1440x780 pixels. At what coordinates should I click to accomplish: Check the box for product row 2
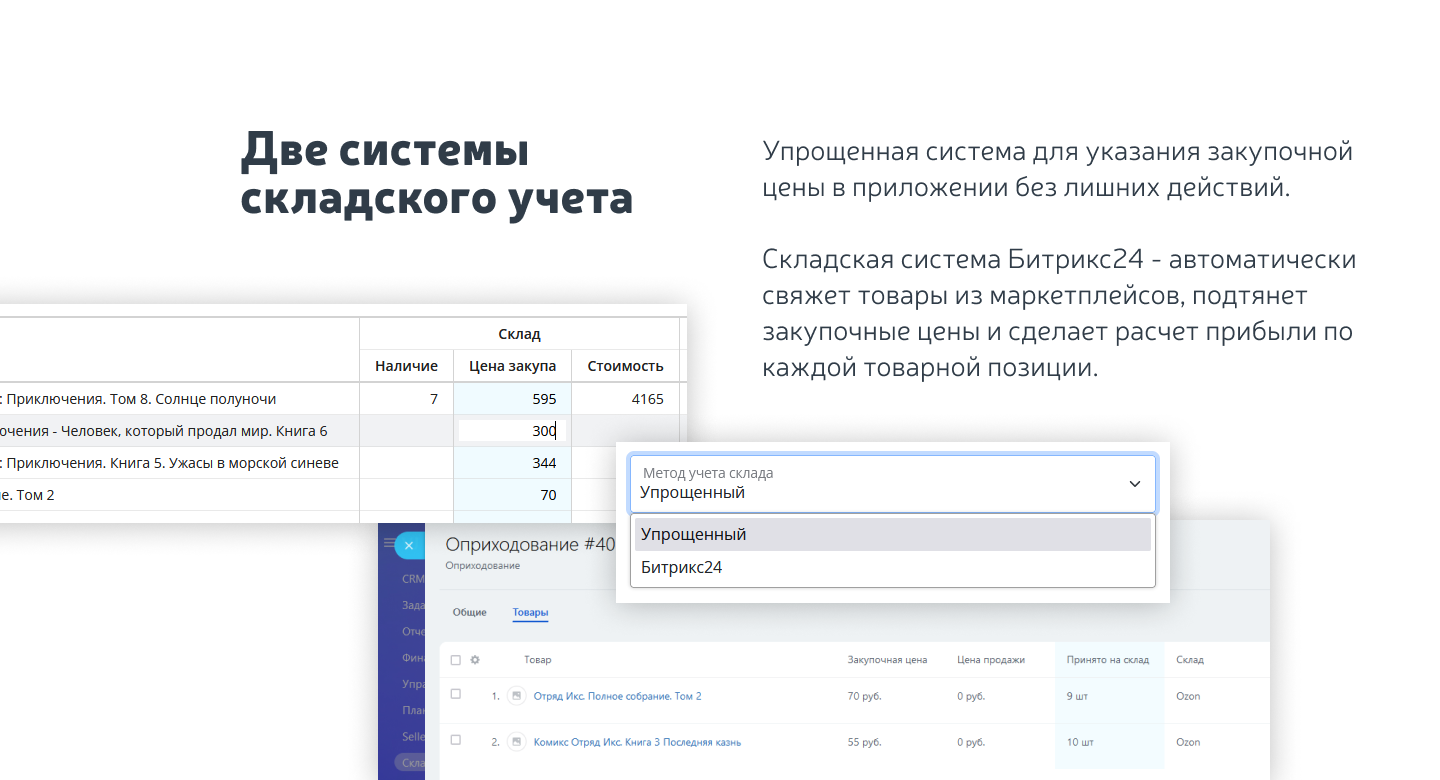point(456,740)
